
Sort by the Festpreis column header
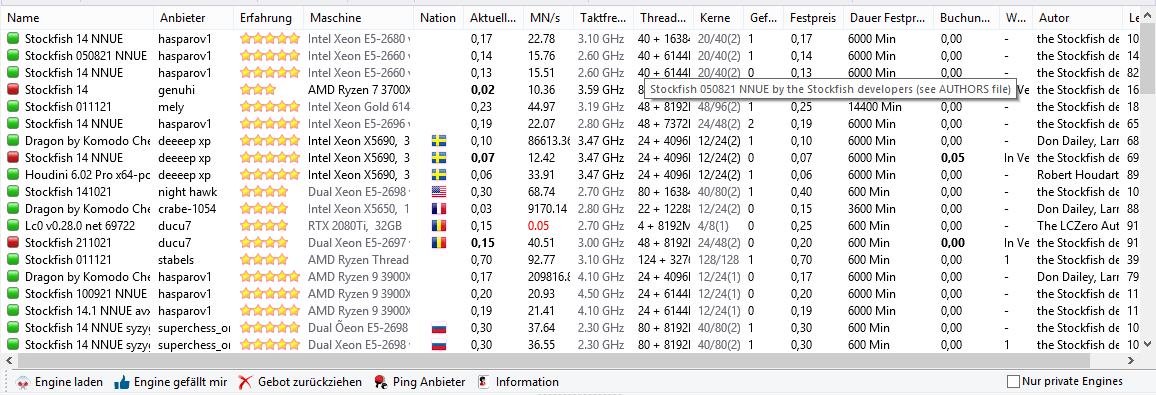click(813, 18)
